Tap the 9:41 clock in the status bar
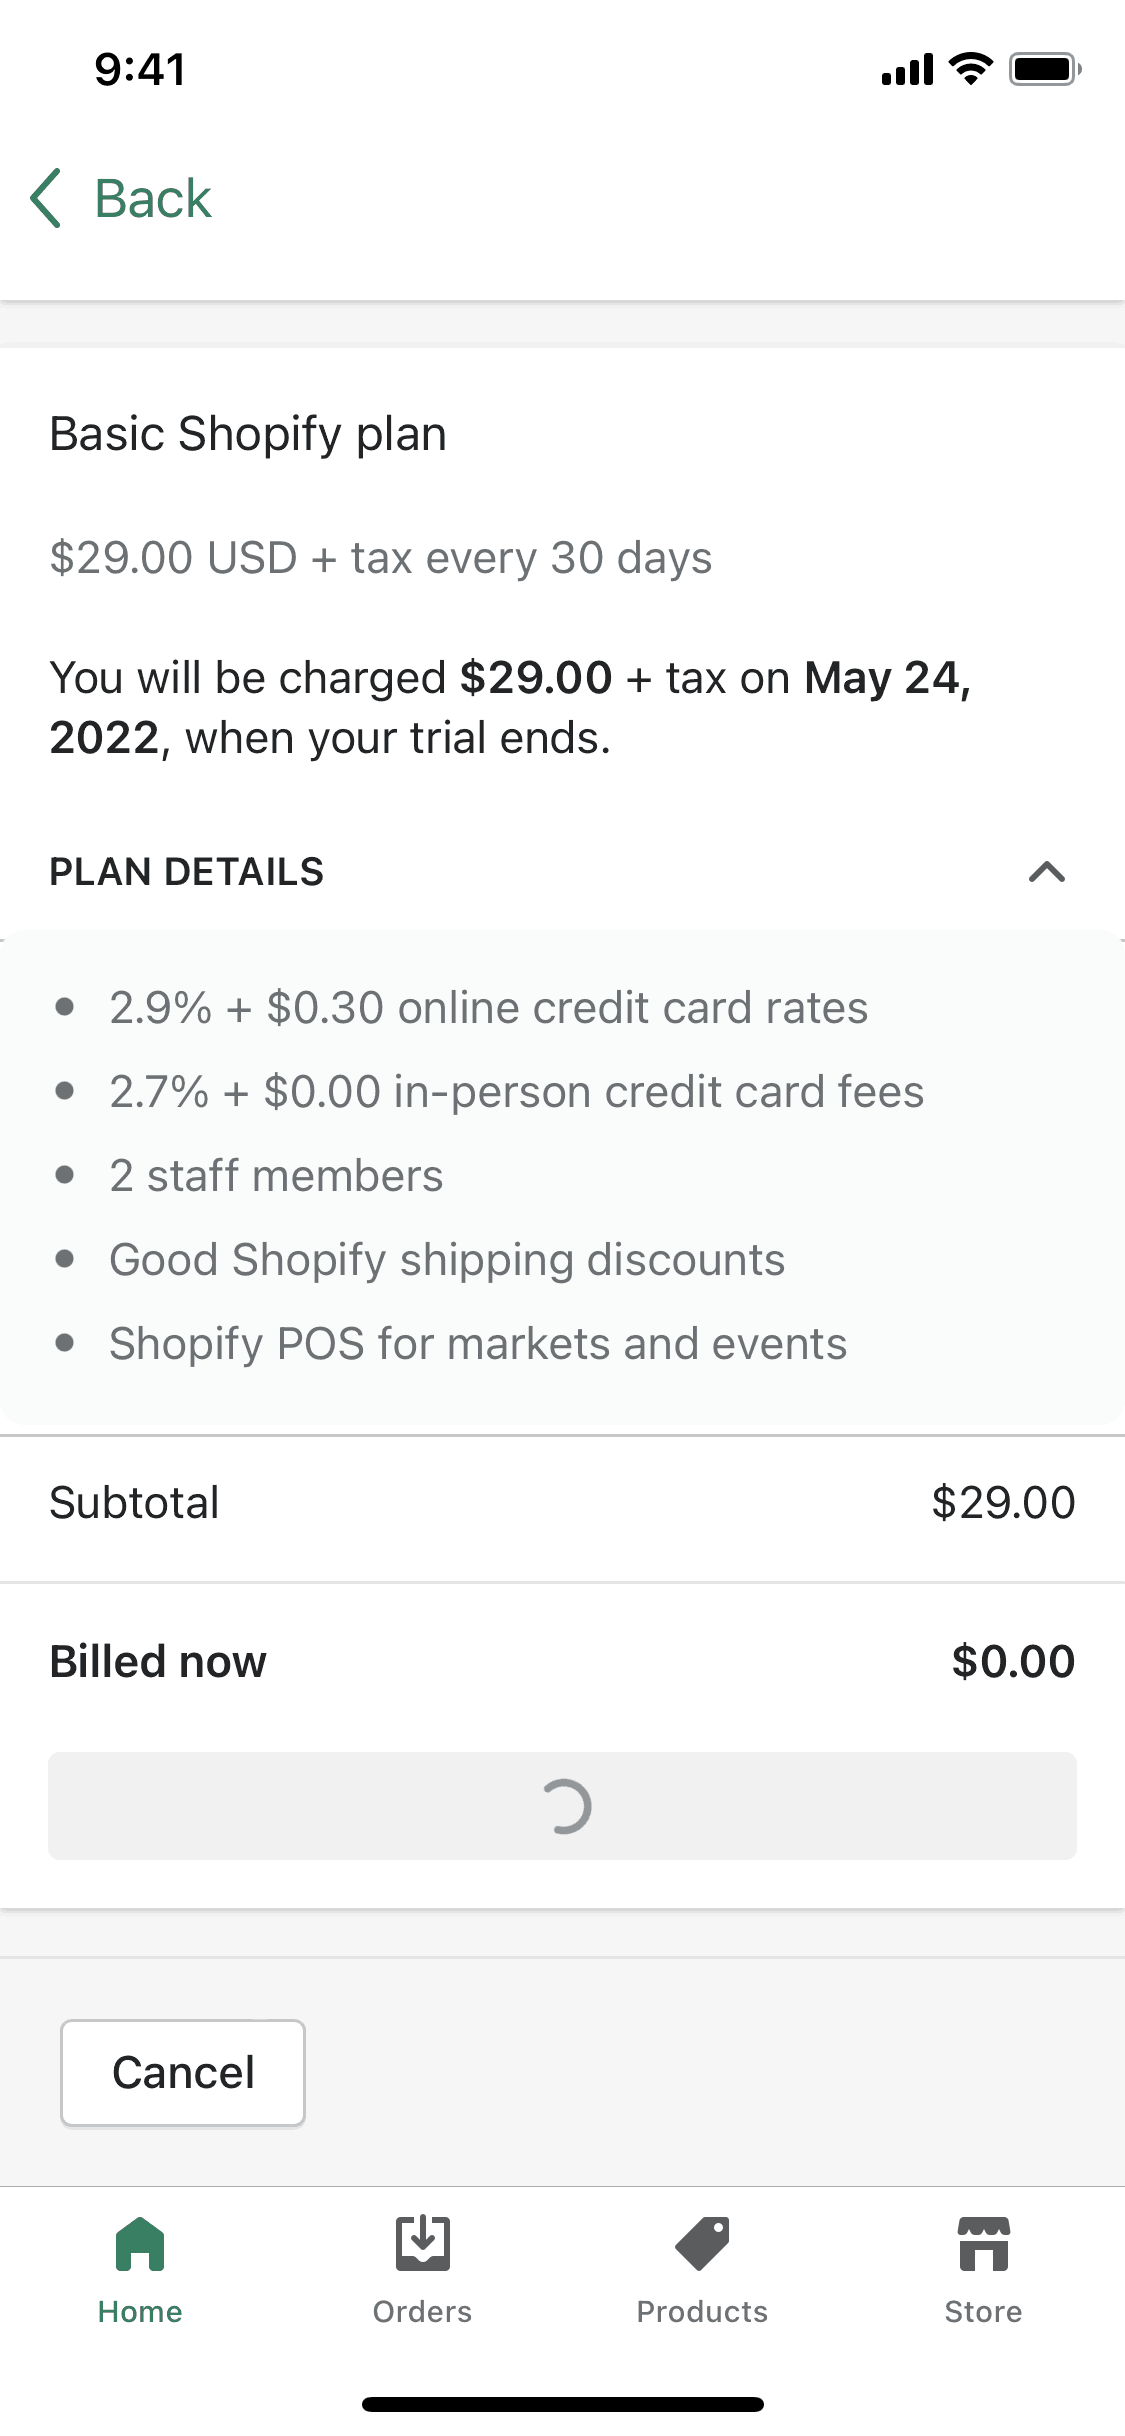This screenshot has width=1125, height=2436. click(x=140, y=70)
